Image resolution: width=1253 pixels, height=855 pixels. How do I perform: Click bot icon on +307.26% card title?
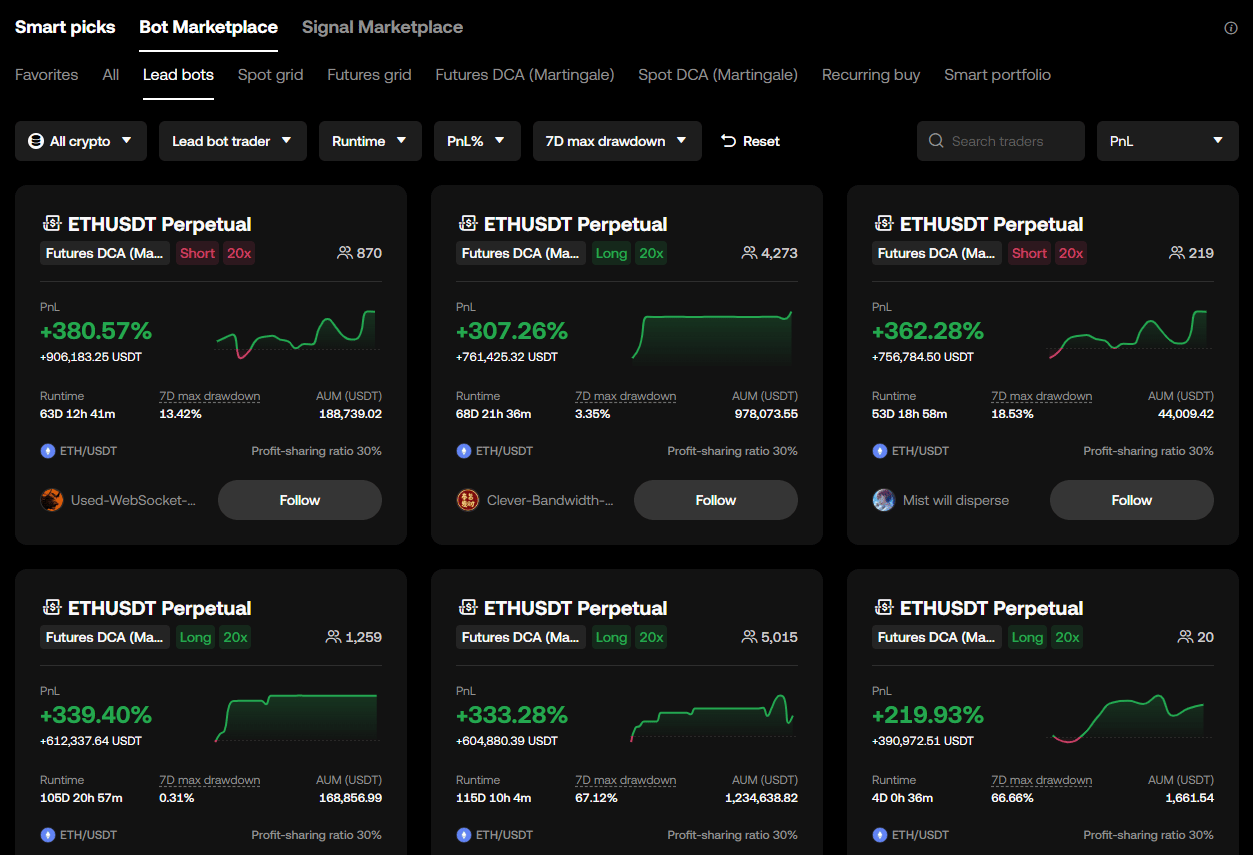(467, 223)
